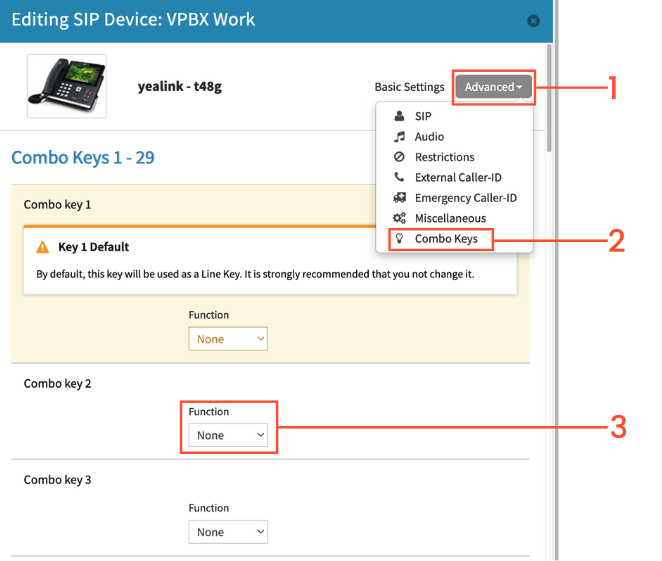Click the Emergency Caller-ID ambulance icon
This screenshot has height=561, width=662.
tap(399, 197)
